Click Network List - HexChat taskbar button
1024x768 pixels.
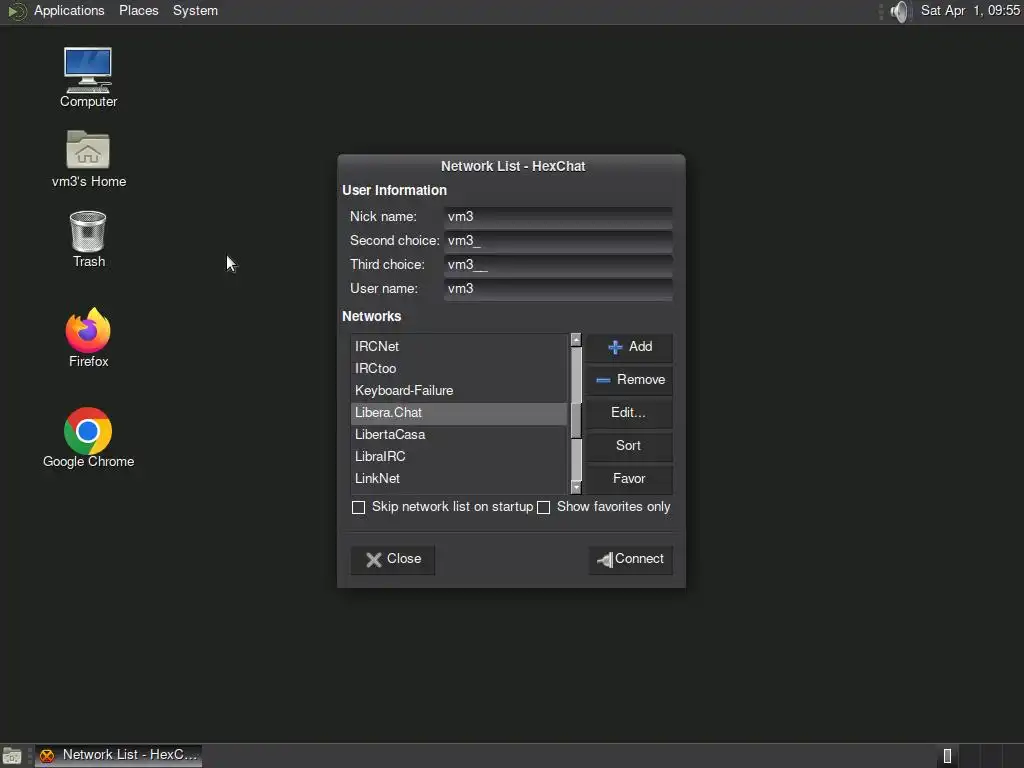click(x=118, y=756)
